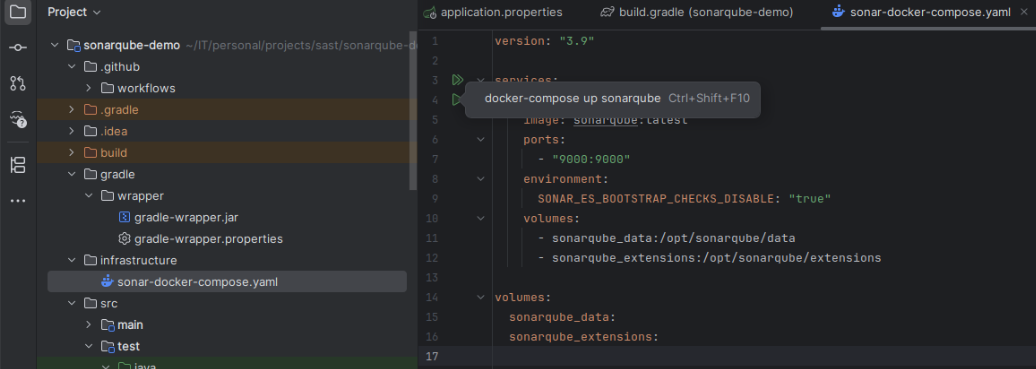Screen dimensions: 1036x369
Task: Click the orange build folder icon
Action: pyautogui.click(x=91, y=153)
